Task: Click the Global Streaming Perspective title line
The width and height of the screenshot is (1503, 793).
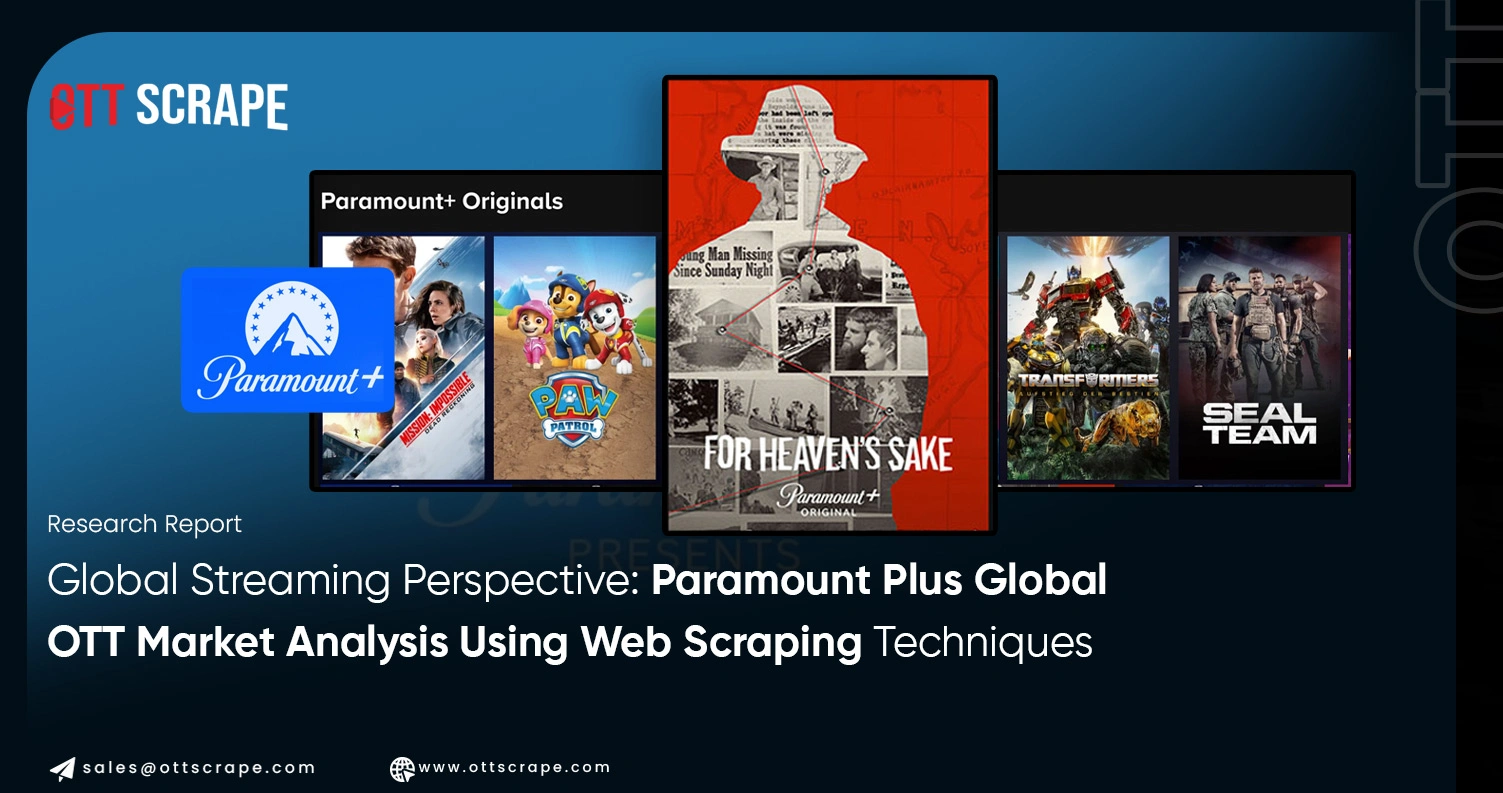Action: pyautogui.click(x=577, y=581)
